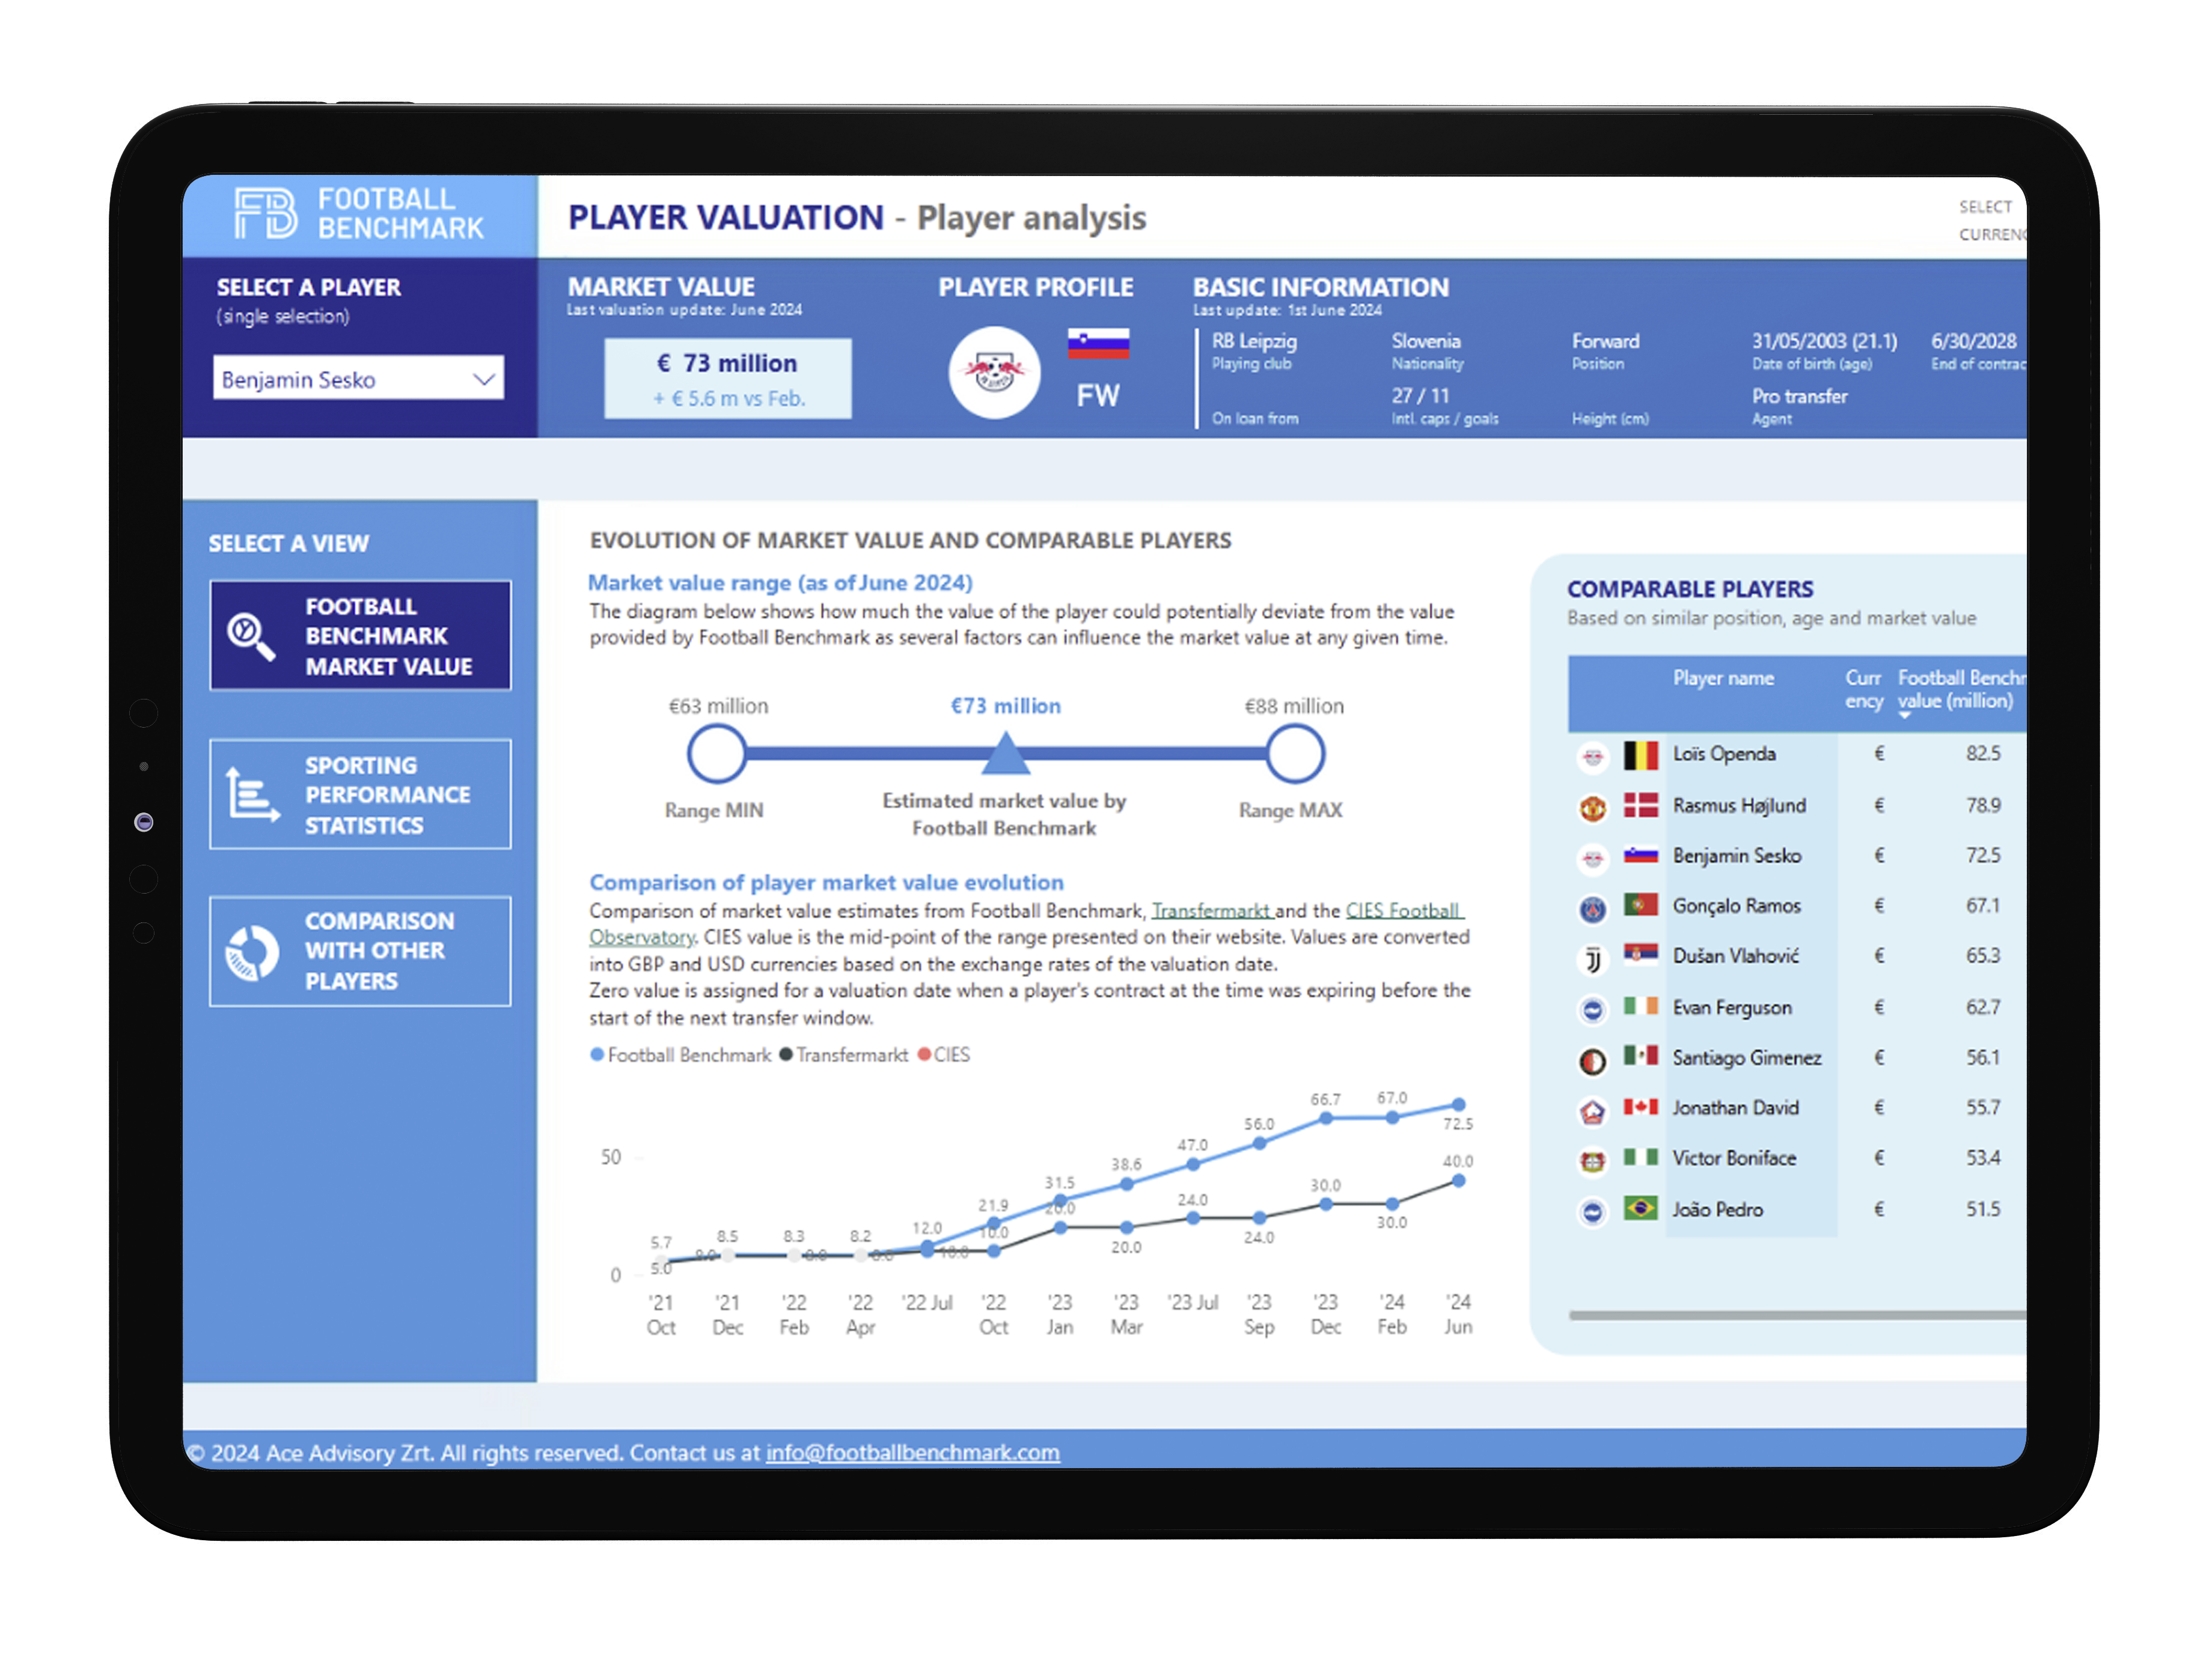Screen dimensions: 2212x1655
Task: Click the donut chart icon on Comparison
Action: click(x=252, y=952)
